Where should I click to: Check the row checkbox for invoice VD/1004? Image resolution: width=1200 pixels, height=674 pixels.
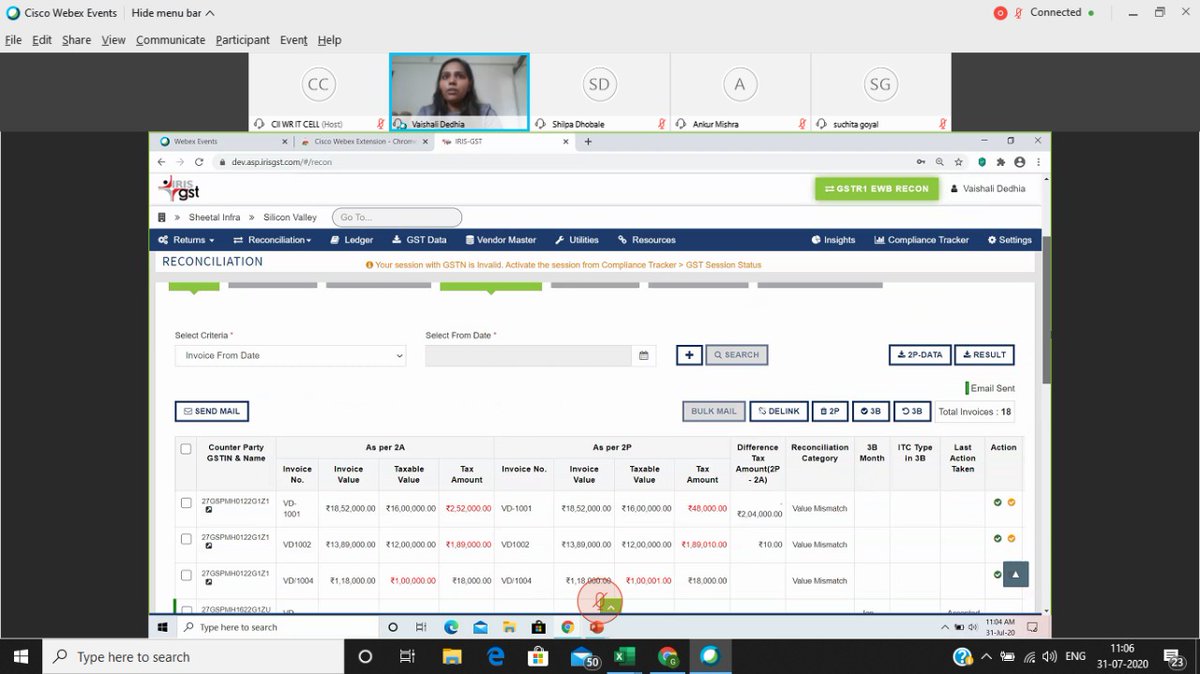(186, 575)
